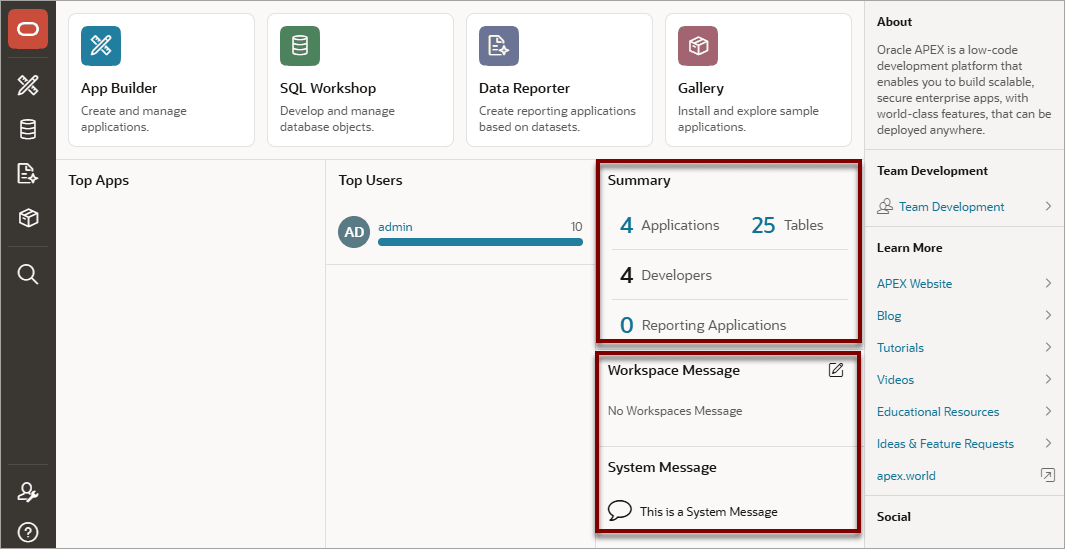Click chevron beside Educational Resources
This screenshot has width=1065, height=549.
pyautogui.click(x=1049, y=411)
